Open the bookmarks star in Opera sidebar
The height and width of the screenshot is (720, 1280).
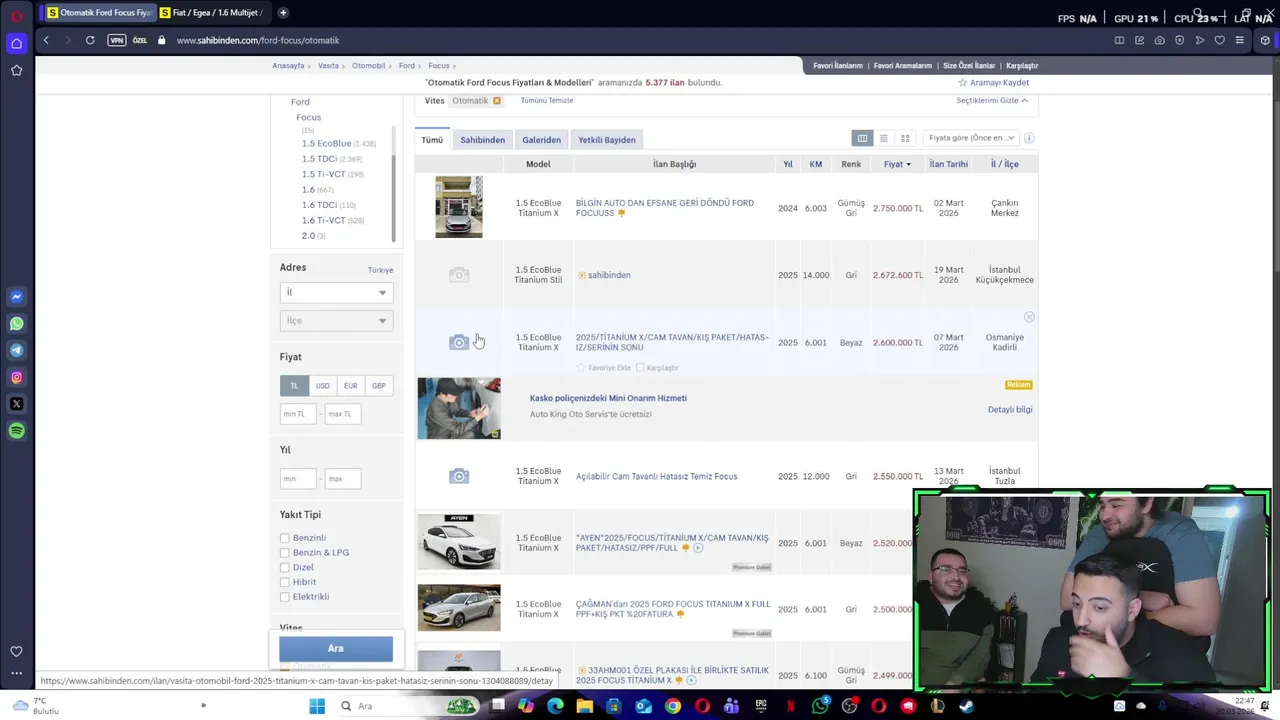[16, 70]
